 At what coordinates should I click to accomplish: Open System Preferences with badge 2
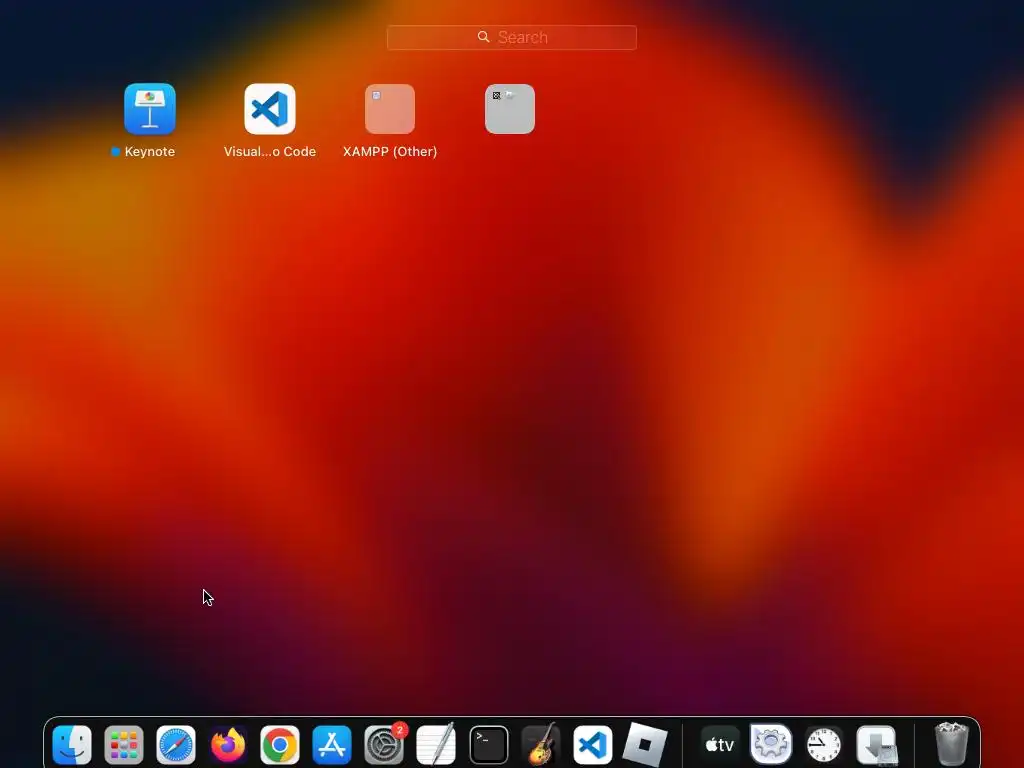pos(384,744)
